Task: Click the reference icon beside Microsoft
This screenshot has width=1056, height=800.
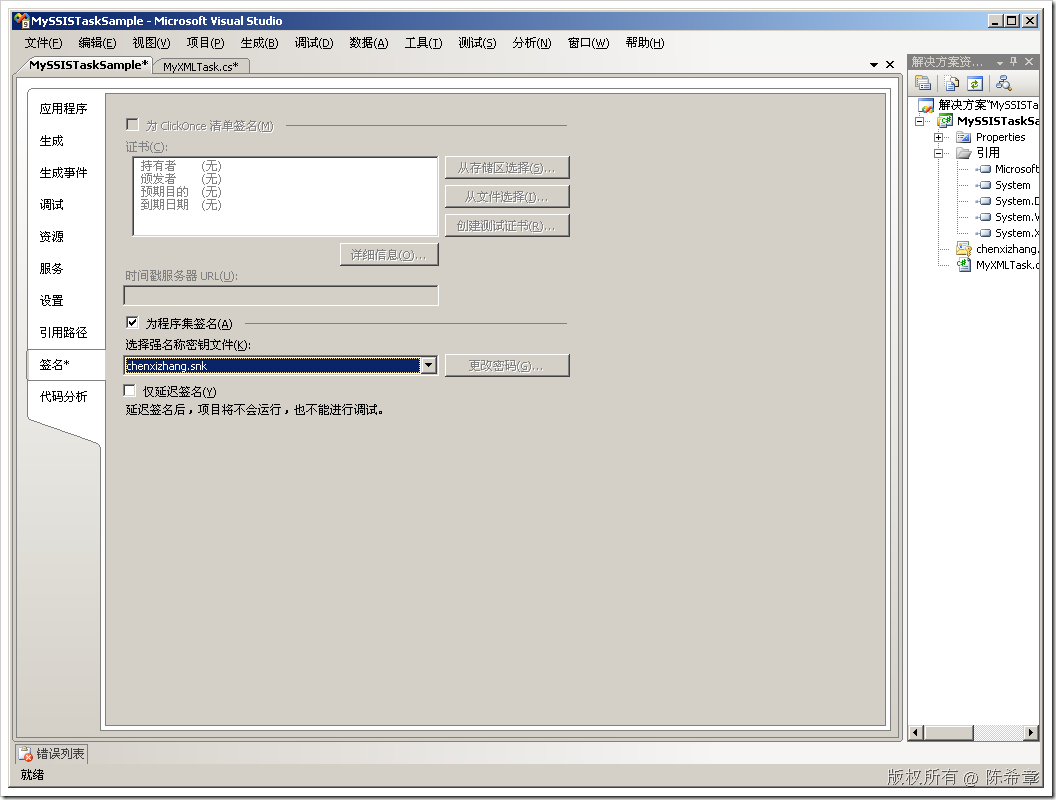Action: [x=985, y=169]
